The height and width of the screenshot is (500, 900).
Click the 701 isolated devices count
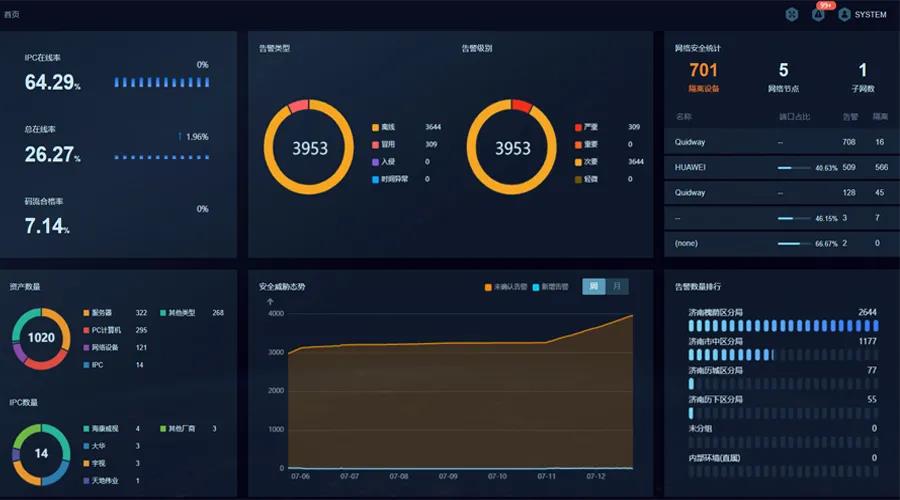point(703,71)
